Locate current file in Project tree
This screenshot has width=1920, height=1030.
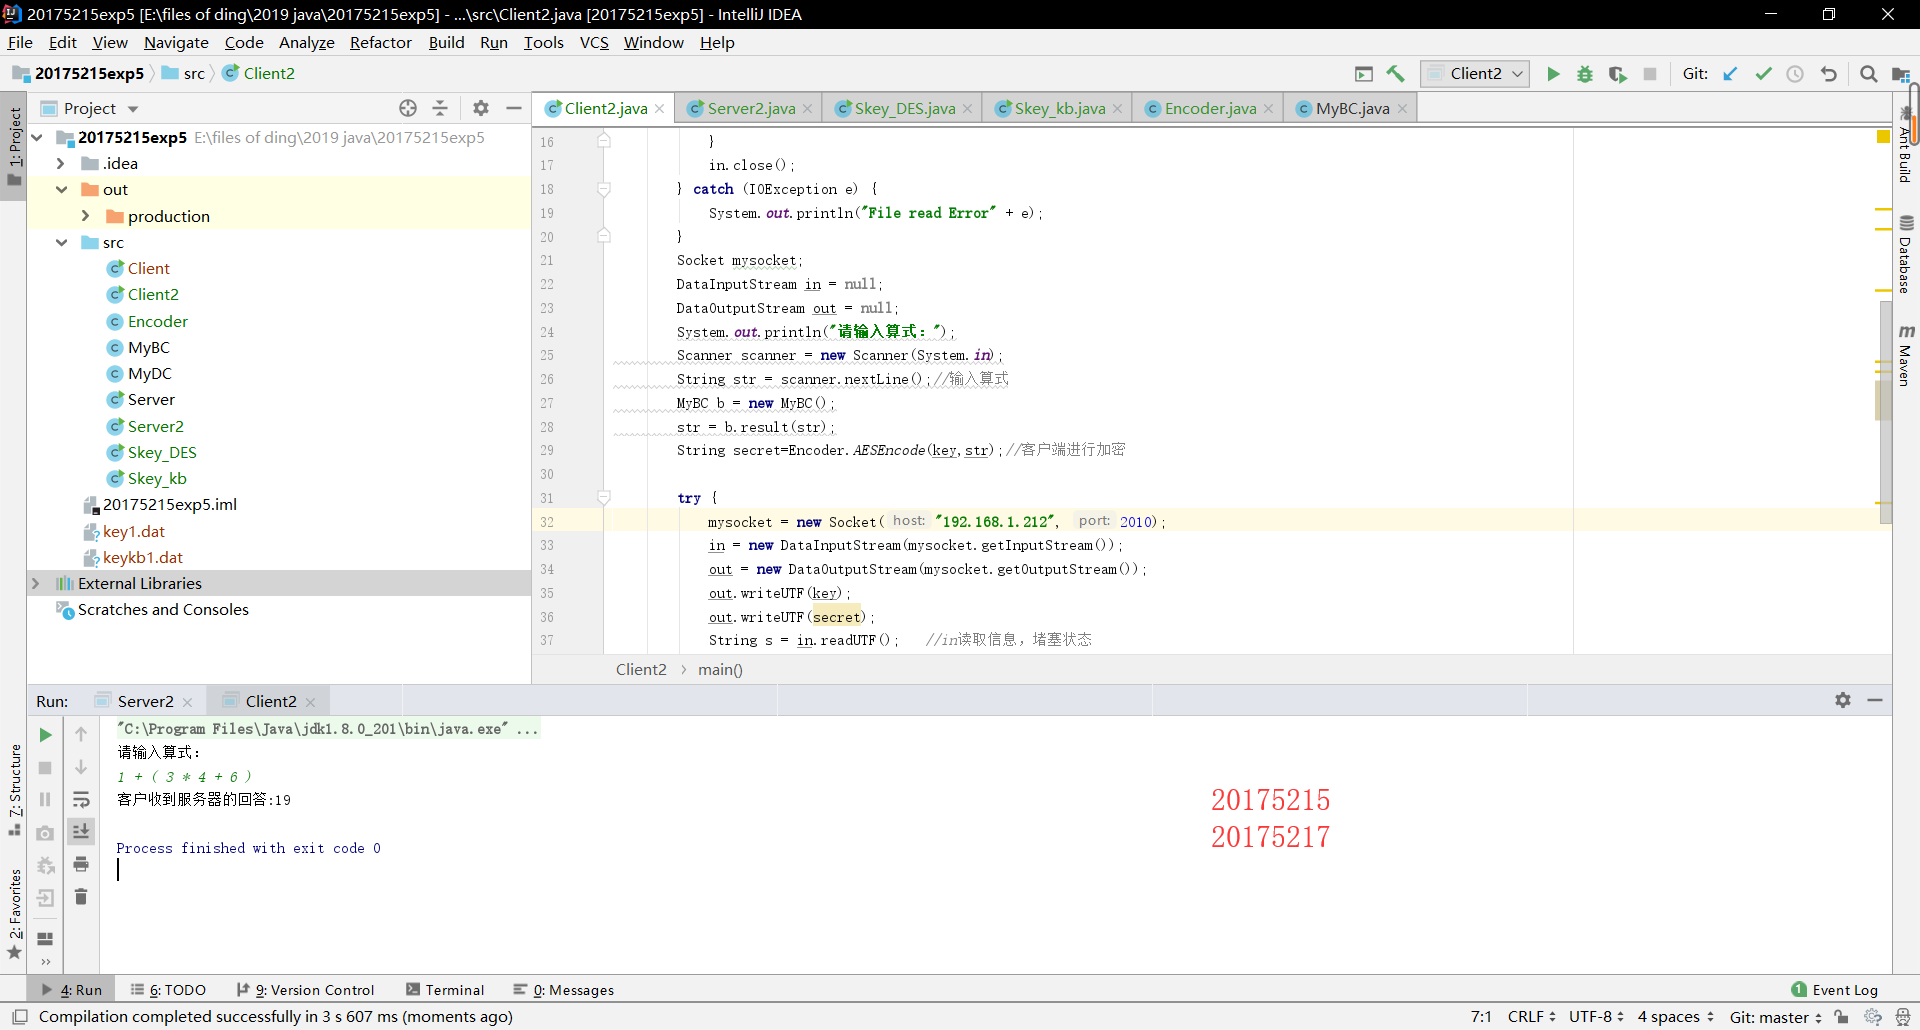click(x=408, y=108)
